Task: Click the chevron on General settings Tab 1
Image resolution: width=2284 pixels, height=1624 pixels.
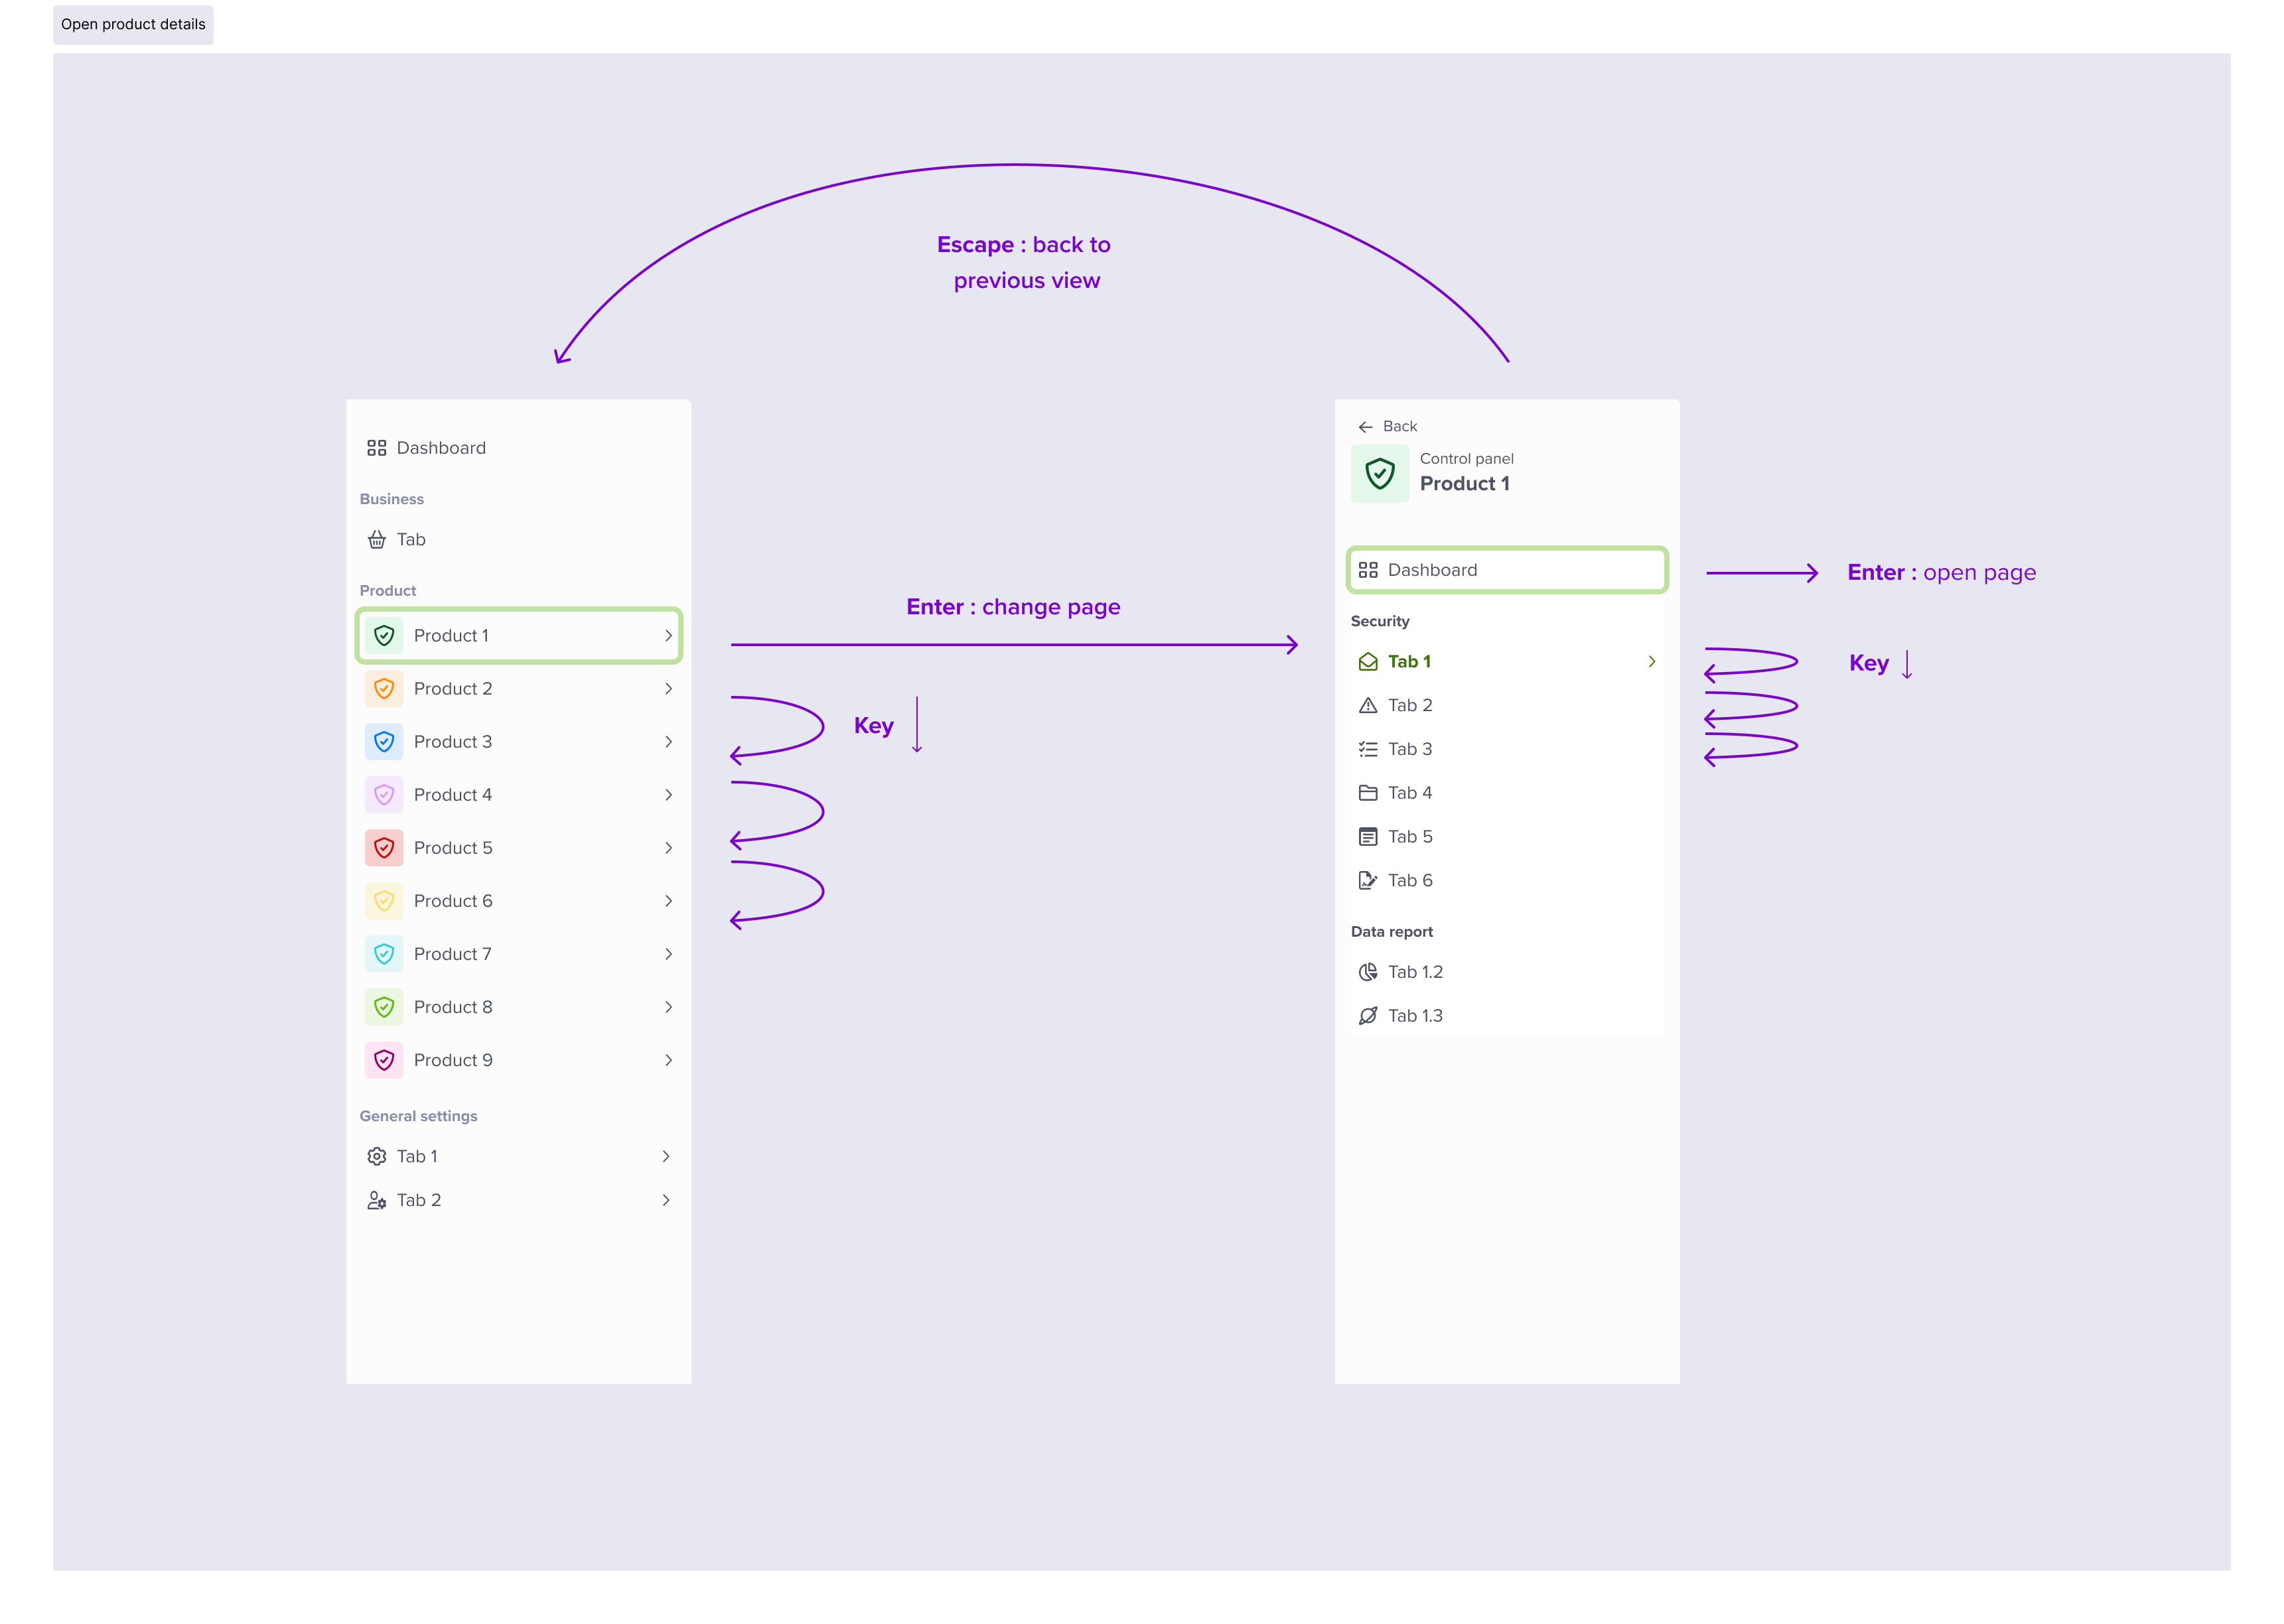Action: click(666, 1157)
